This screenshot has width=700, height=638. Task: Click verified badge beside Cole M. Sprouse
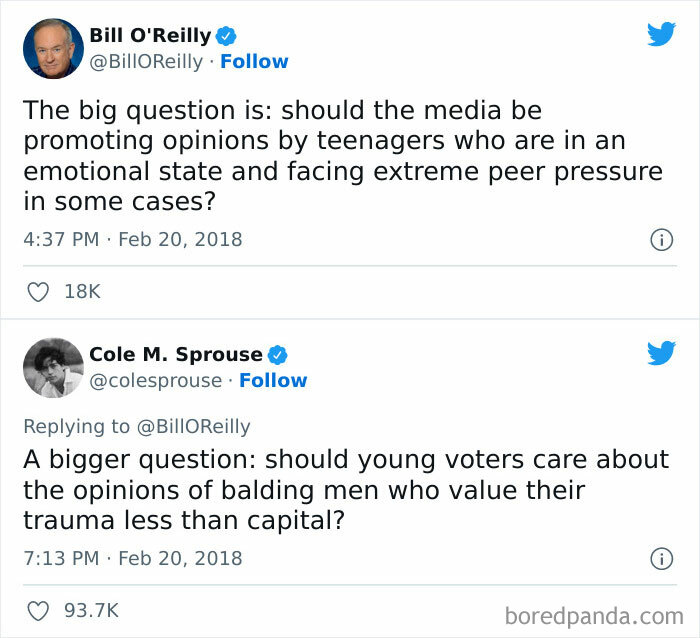pos(278,355)
